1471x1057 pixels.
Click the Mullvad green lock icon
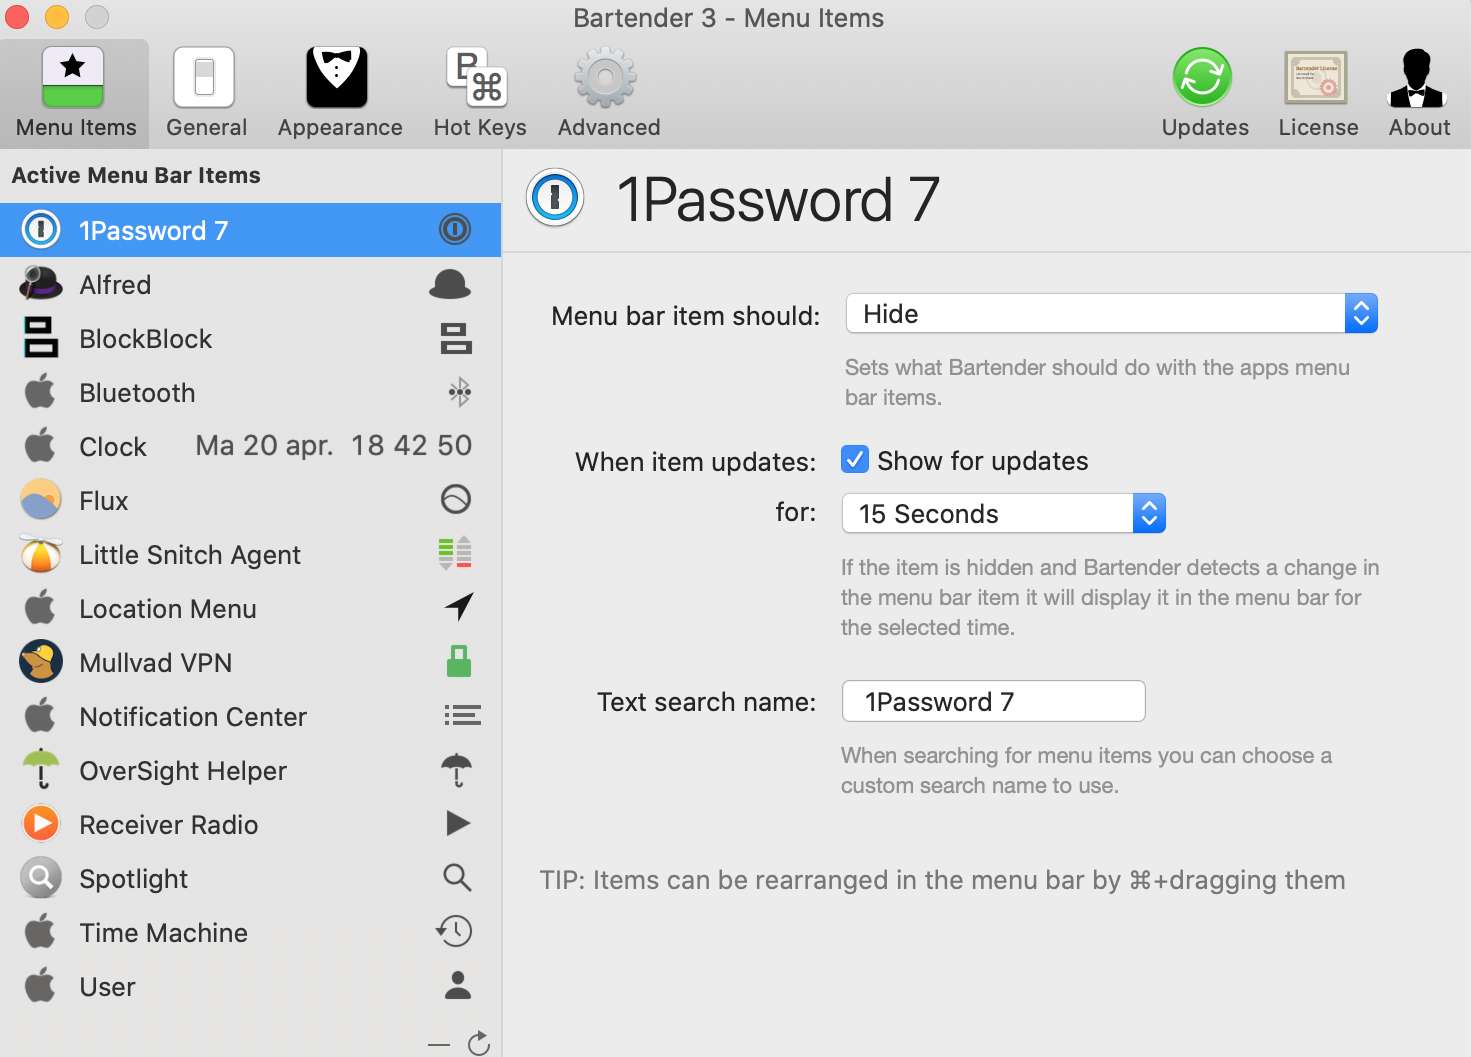[x=459, y=661]
